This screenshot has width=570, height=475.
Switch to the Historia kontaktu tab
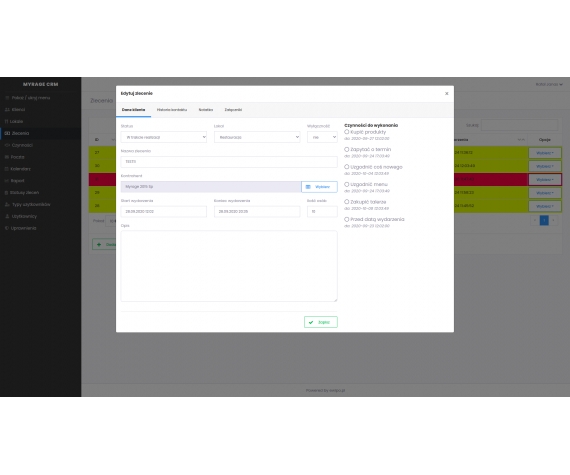[x=172, y=110]
